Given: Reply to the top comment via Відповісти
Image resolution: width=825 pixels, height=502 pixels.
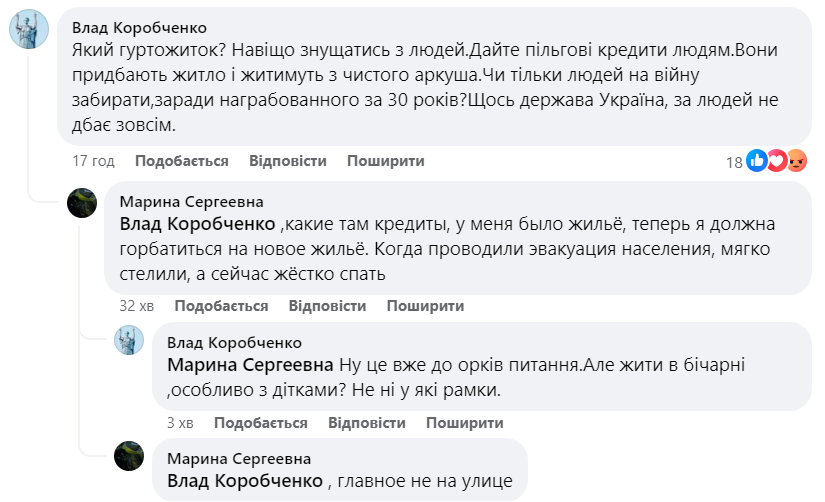Looking at the screenshot, I should [x=288, y=161].
